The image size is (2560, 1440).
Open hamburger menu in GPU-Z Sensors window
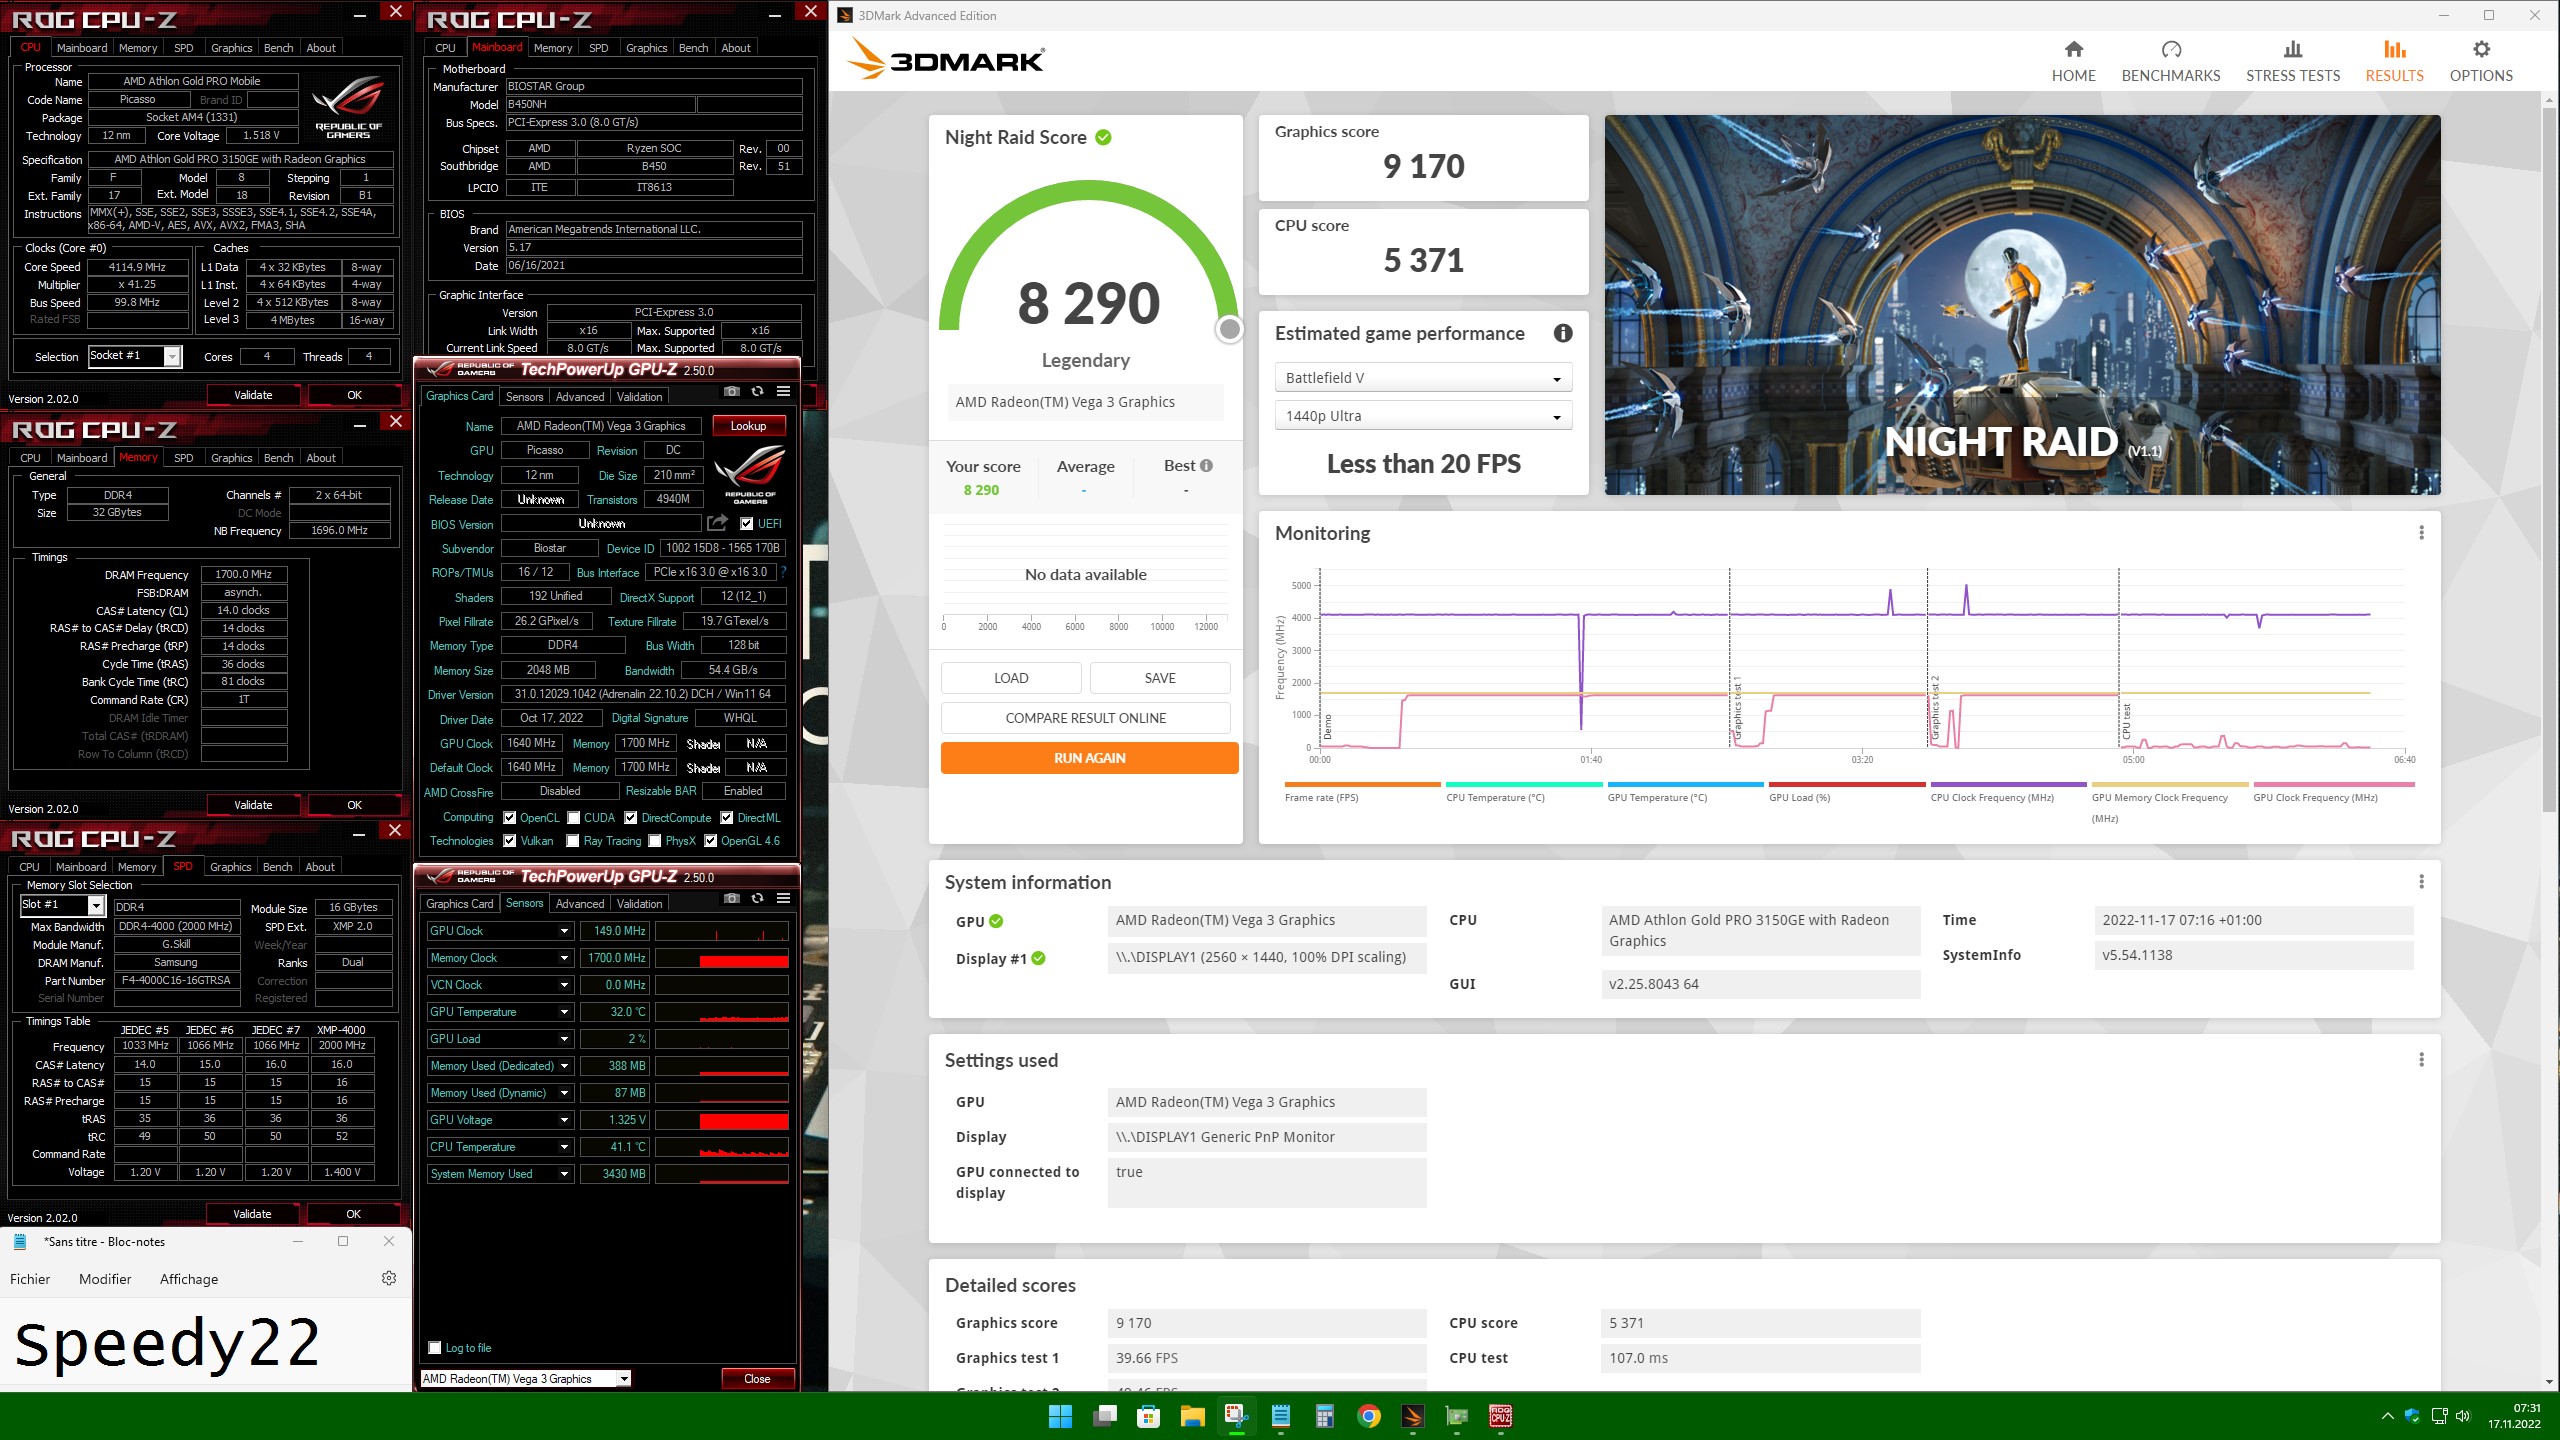click(783, 899)
